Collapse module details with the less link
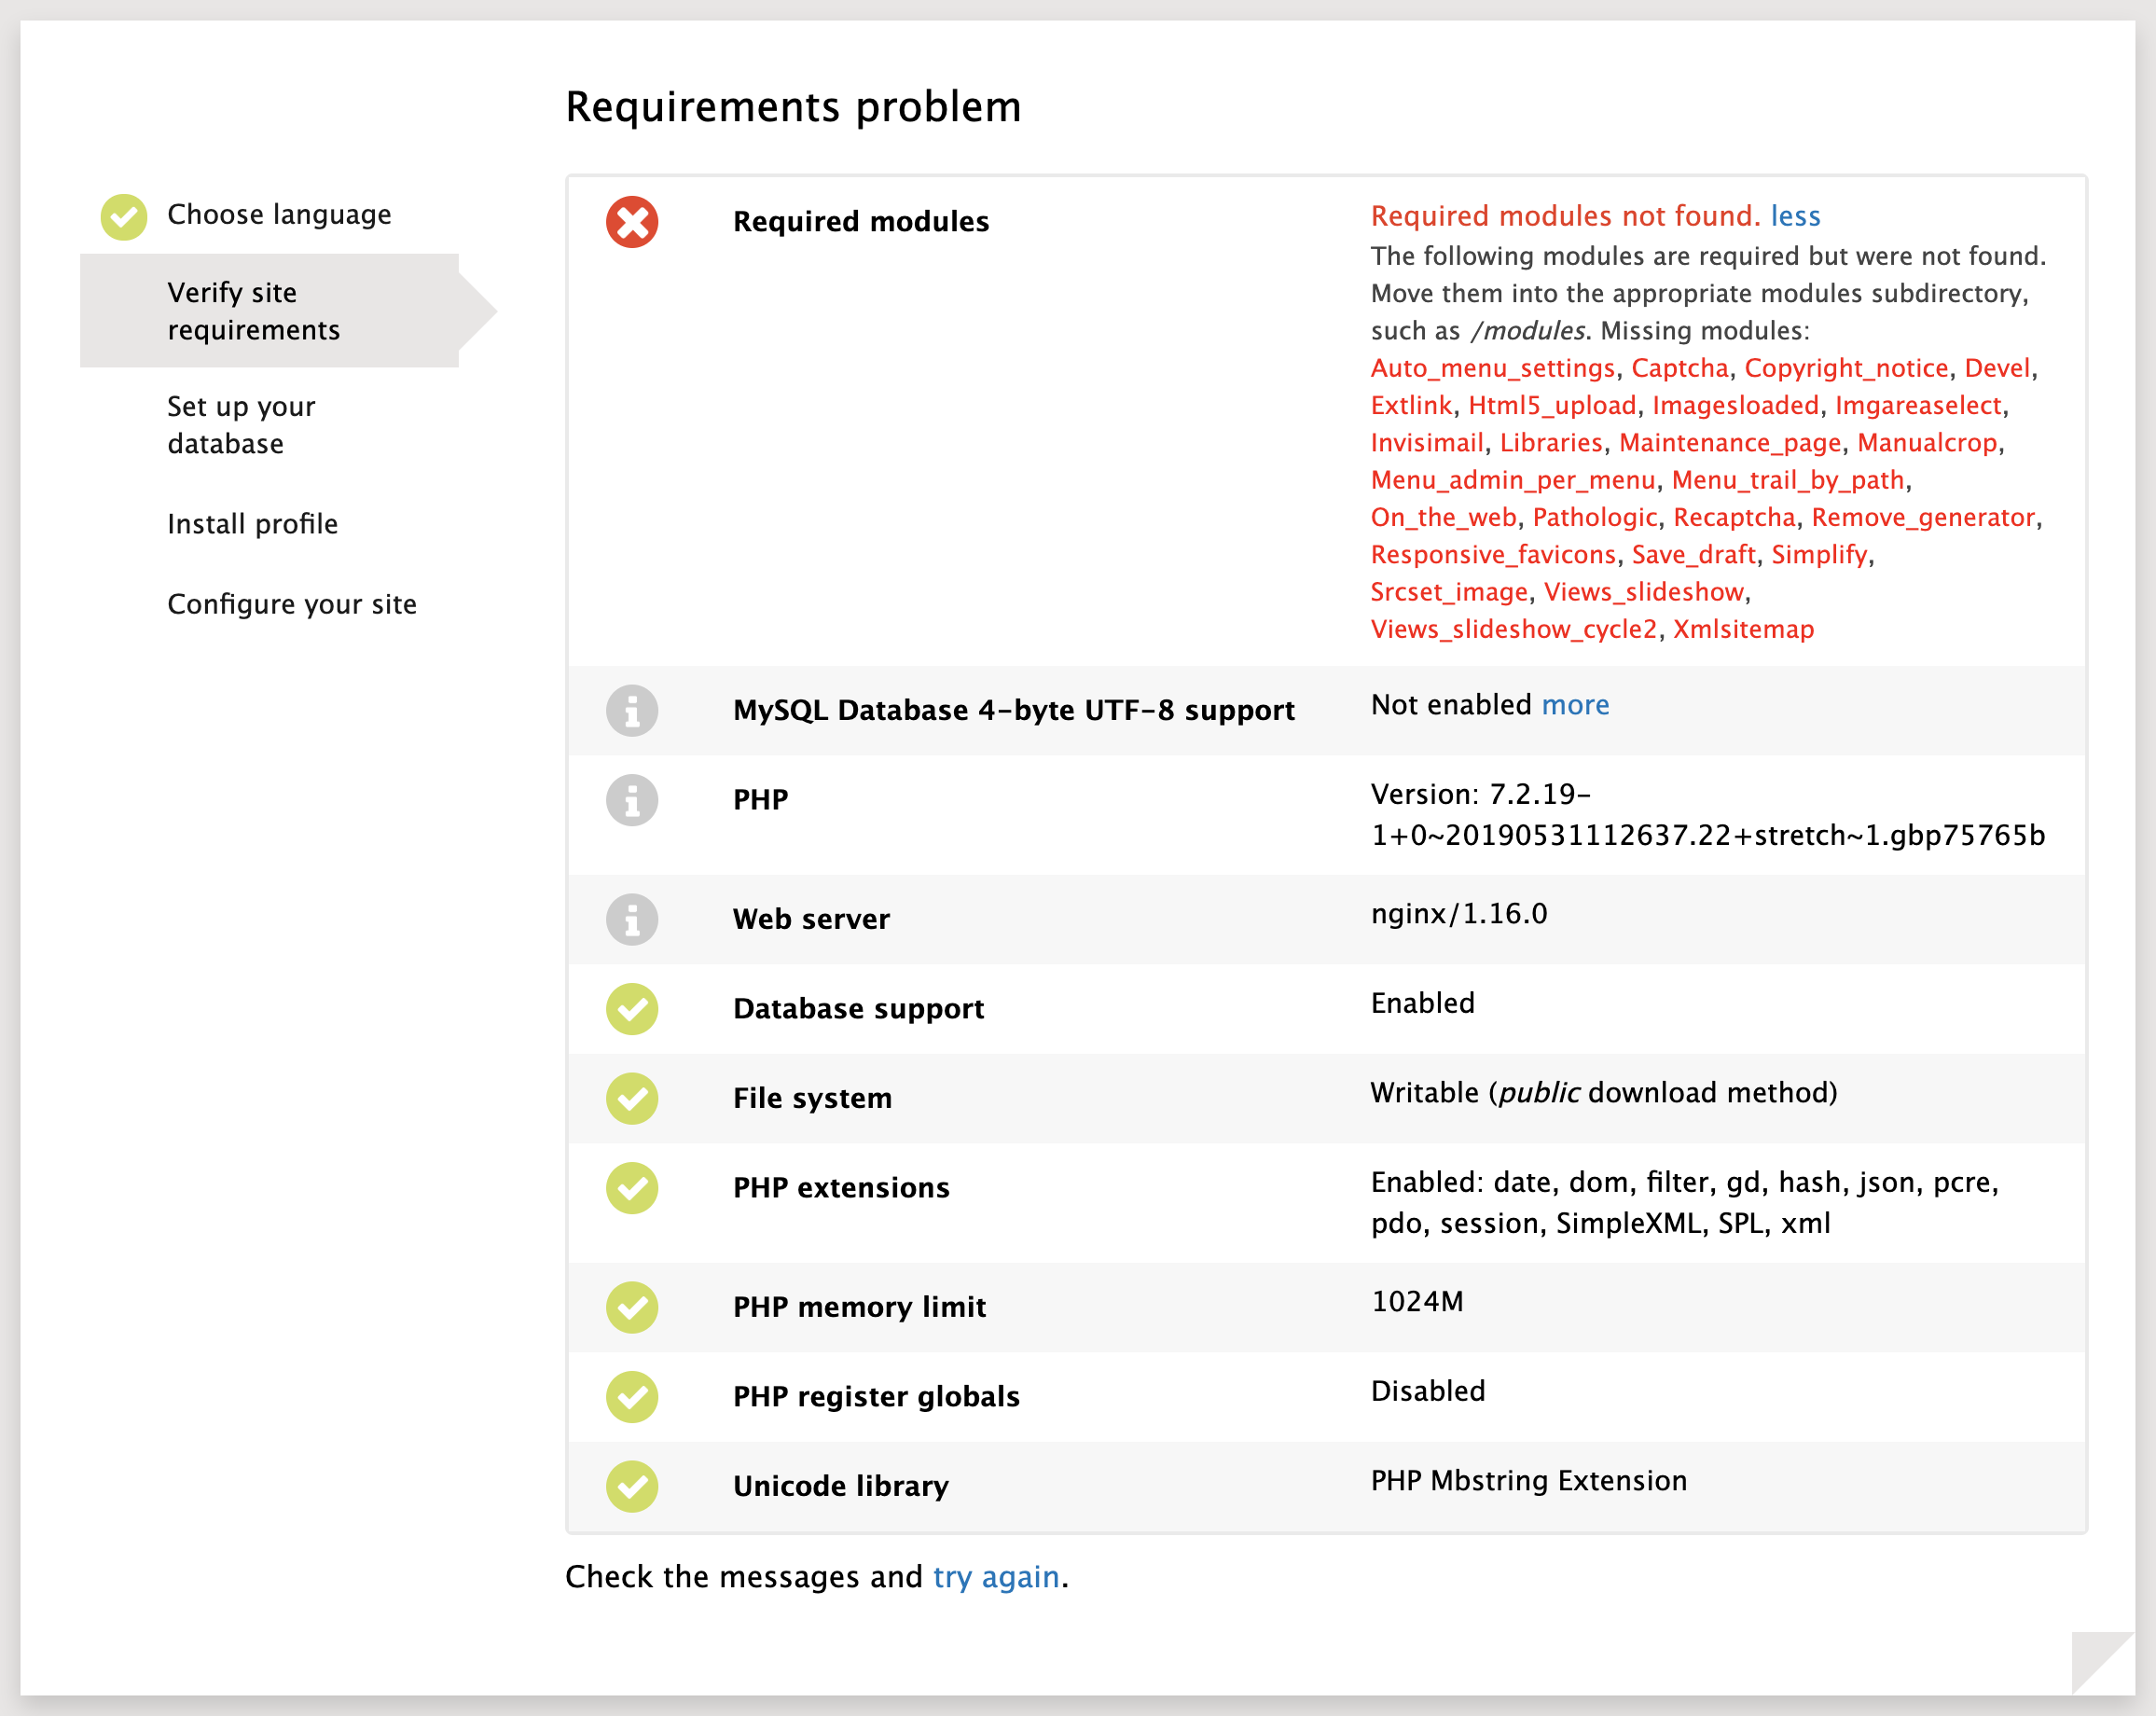This screenshot has width=2156, height=1716. [1796, 216]
